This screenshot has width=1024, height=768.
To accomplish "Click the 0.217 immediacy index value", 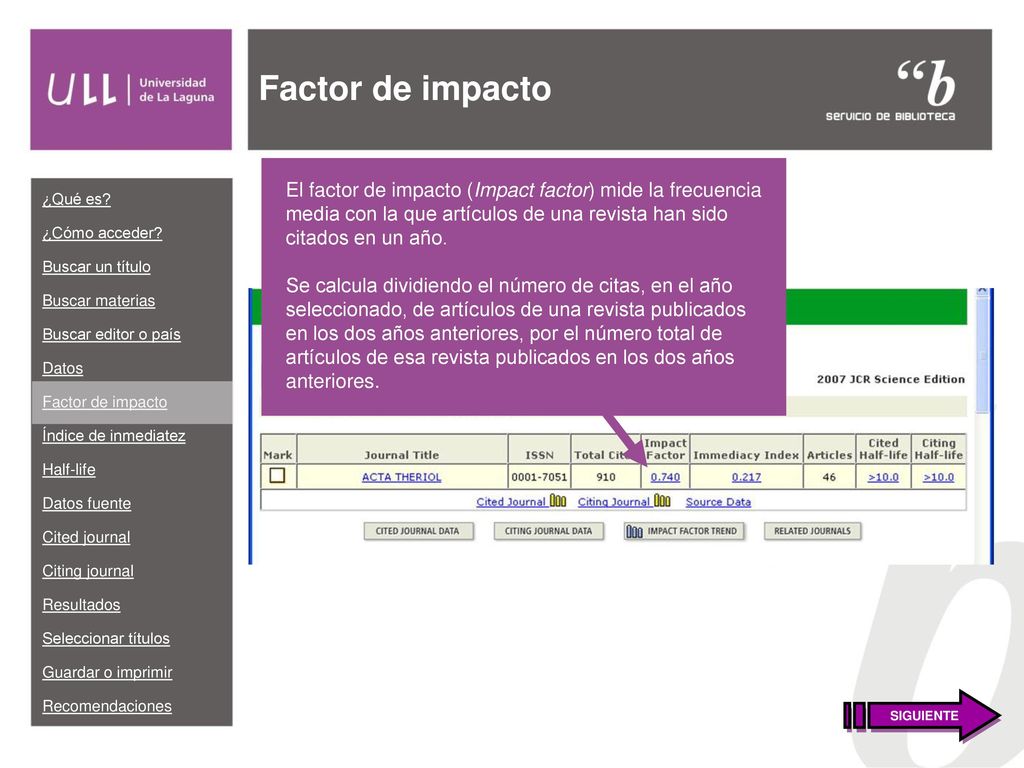I will [746, 477].
